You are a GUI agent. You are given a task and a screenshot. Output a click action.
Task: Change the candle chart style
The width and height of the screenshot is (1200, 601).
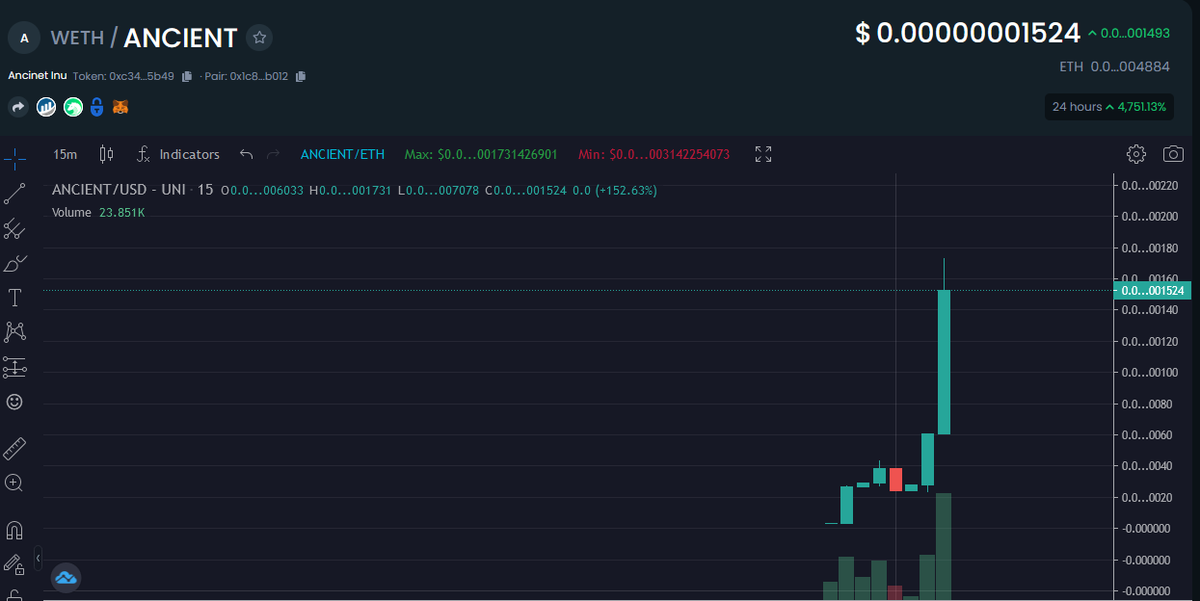tap(107, 154)
